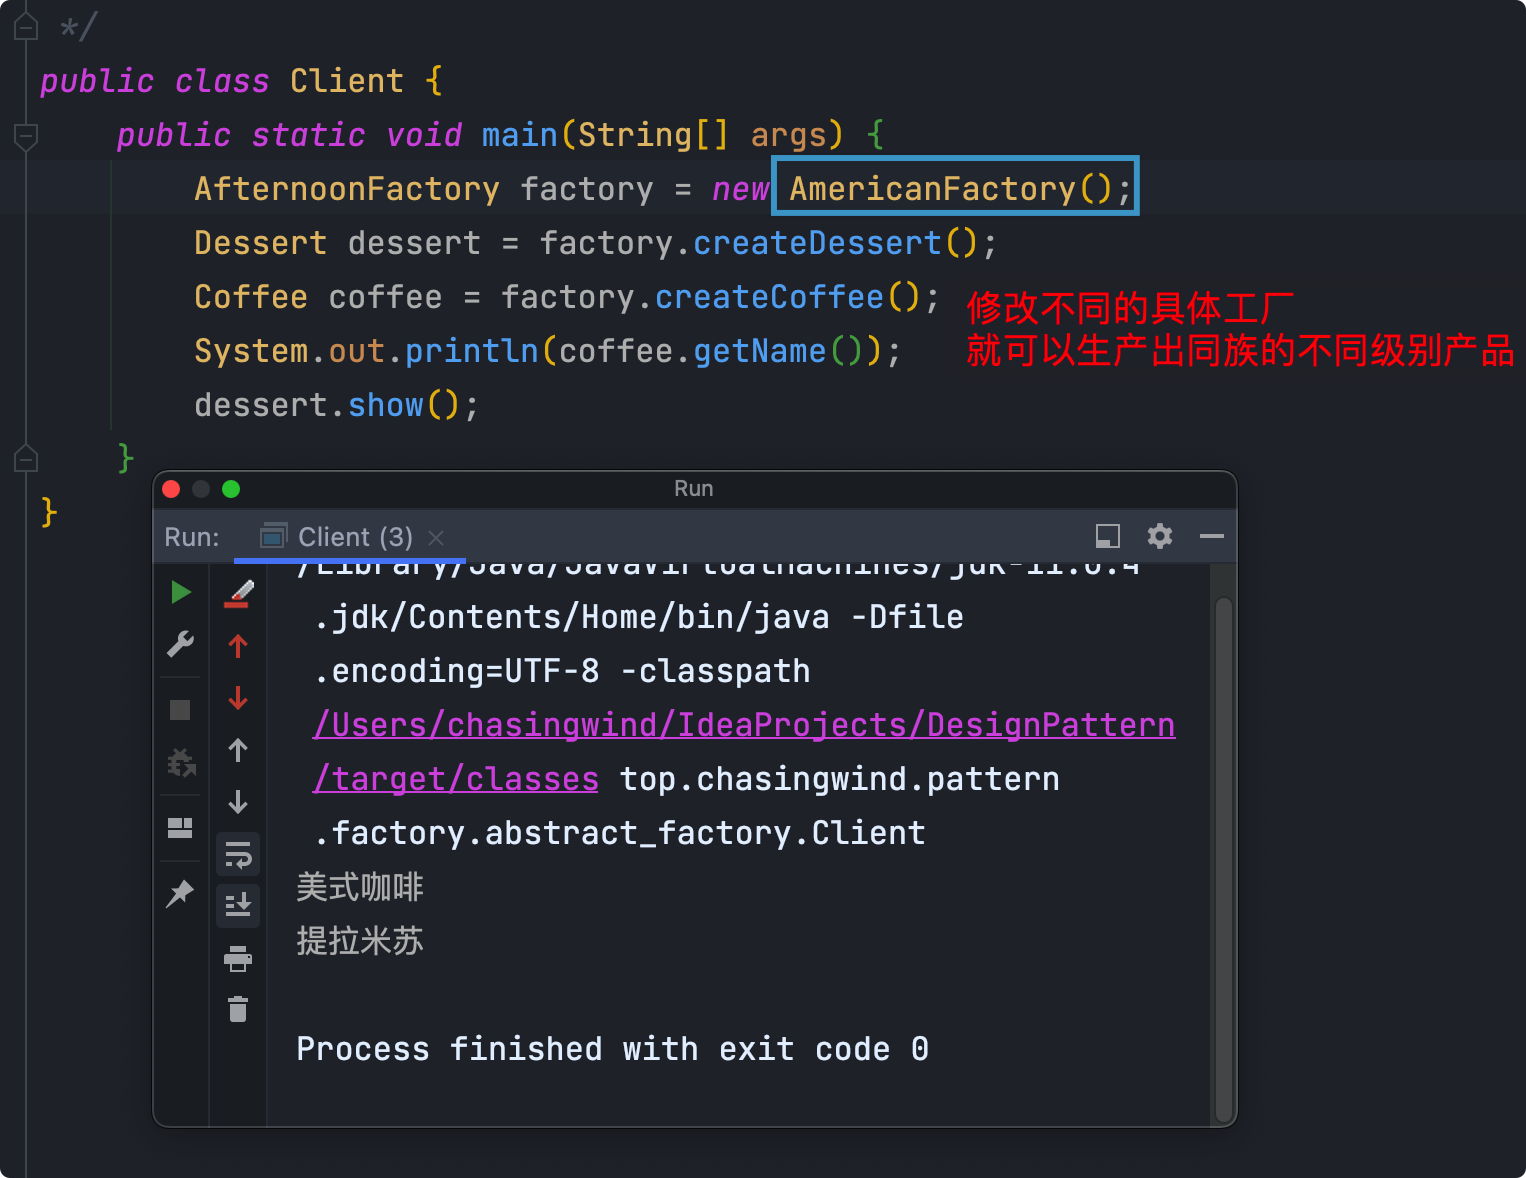Screen dimensions: 1526x1178
Task: Restore layout icon in Run sidebar
Action: coord(180,828)
